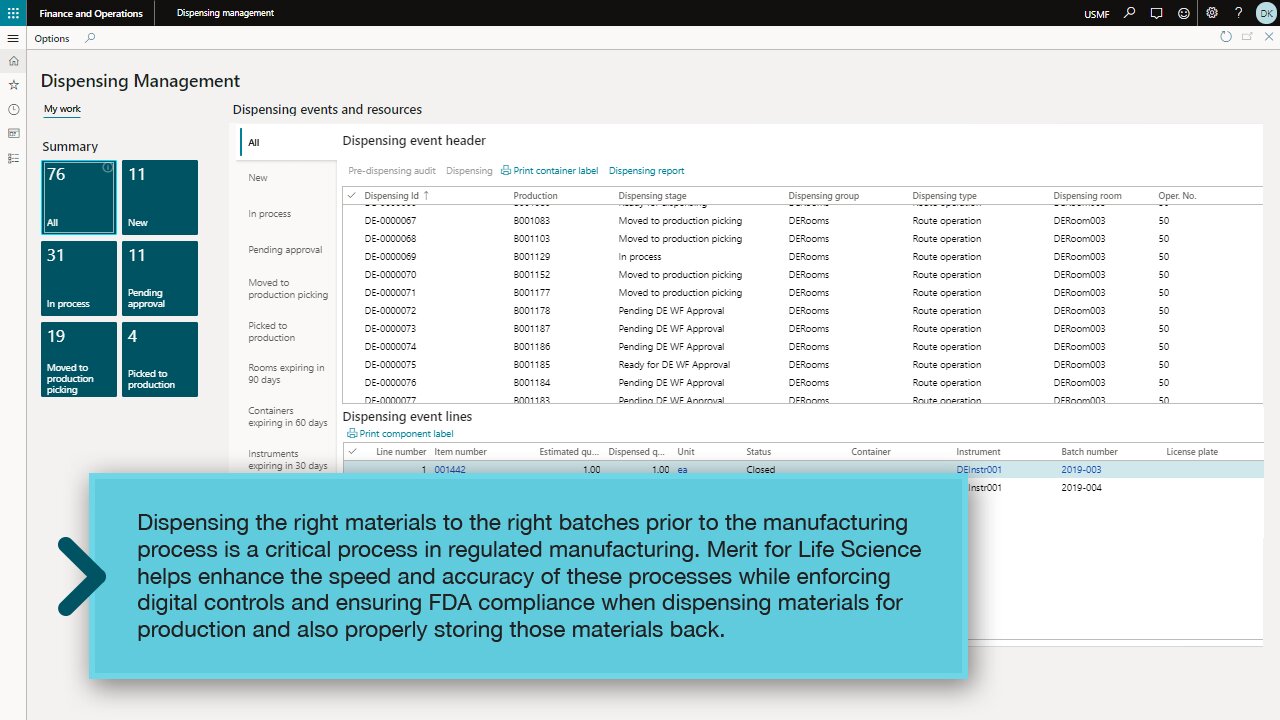
Task: Toggle select-all checkmark in event lines grid
Action: [x=351, y=452]
